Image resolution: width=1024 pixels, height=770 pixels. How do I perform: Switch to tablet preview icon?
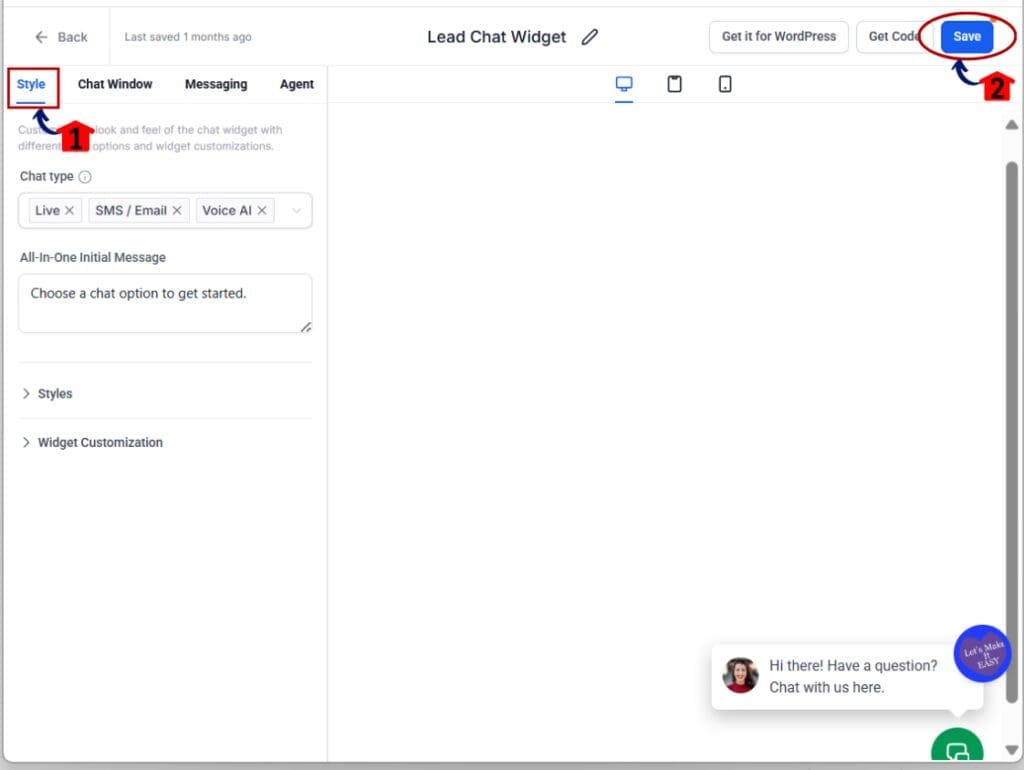(x=675, y=84)
